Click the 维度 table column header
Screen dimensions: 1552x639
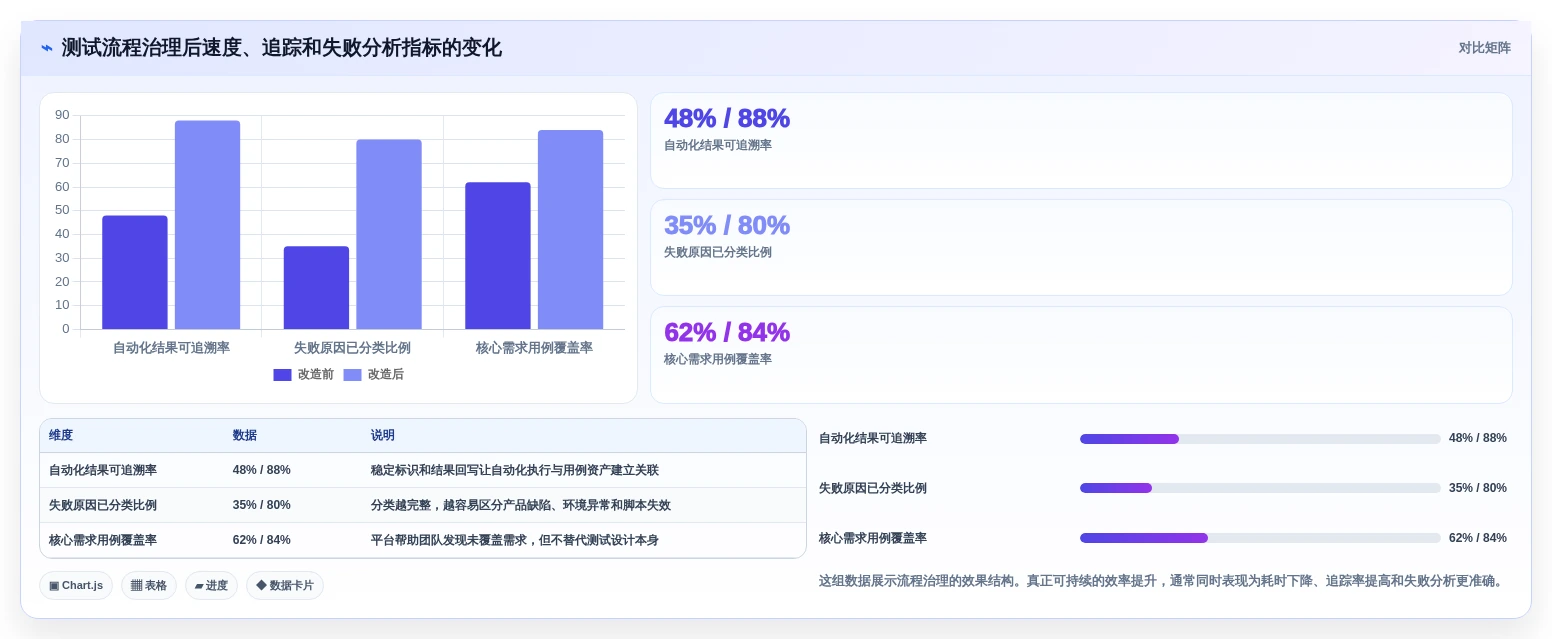[x=61, y=436]
